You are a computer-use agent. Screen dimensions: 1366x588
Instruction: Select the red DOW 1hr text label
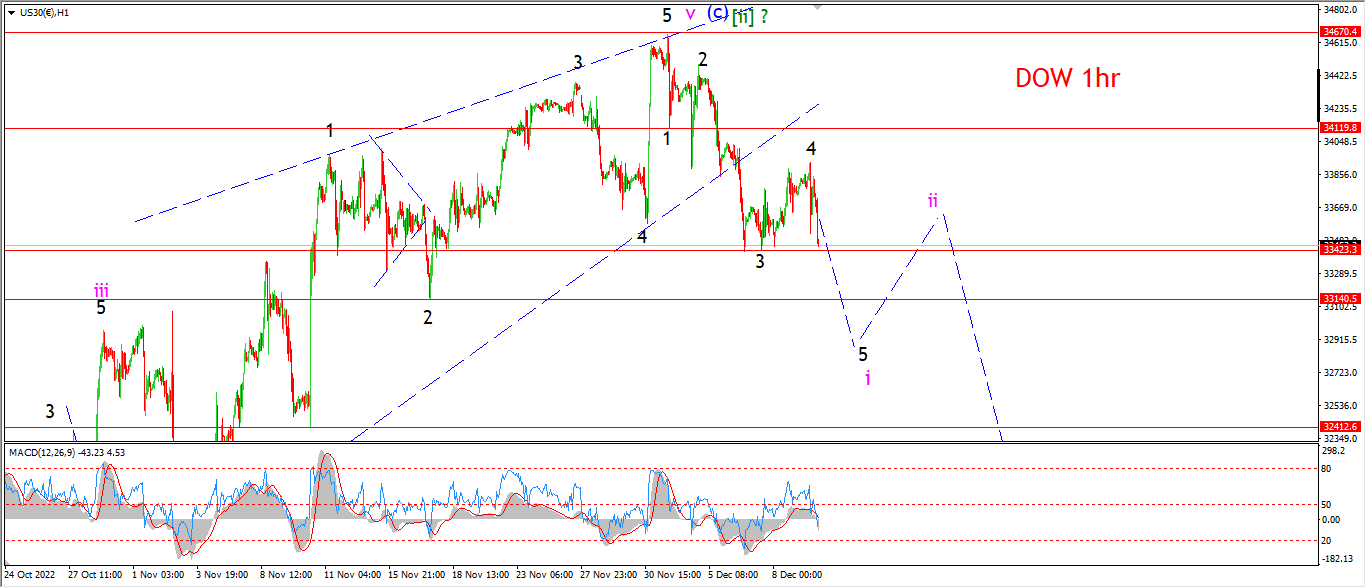pos(1067,78)
